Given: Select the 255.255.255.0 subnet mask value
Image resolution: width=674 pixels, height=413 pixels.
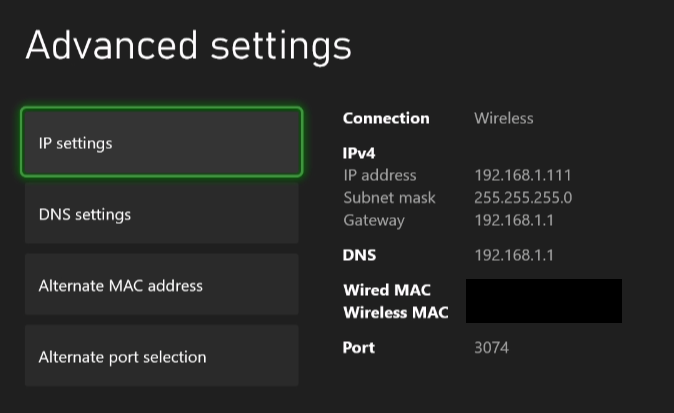Looking at the screenshot, I should (523, 197).
